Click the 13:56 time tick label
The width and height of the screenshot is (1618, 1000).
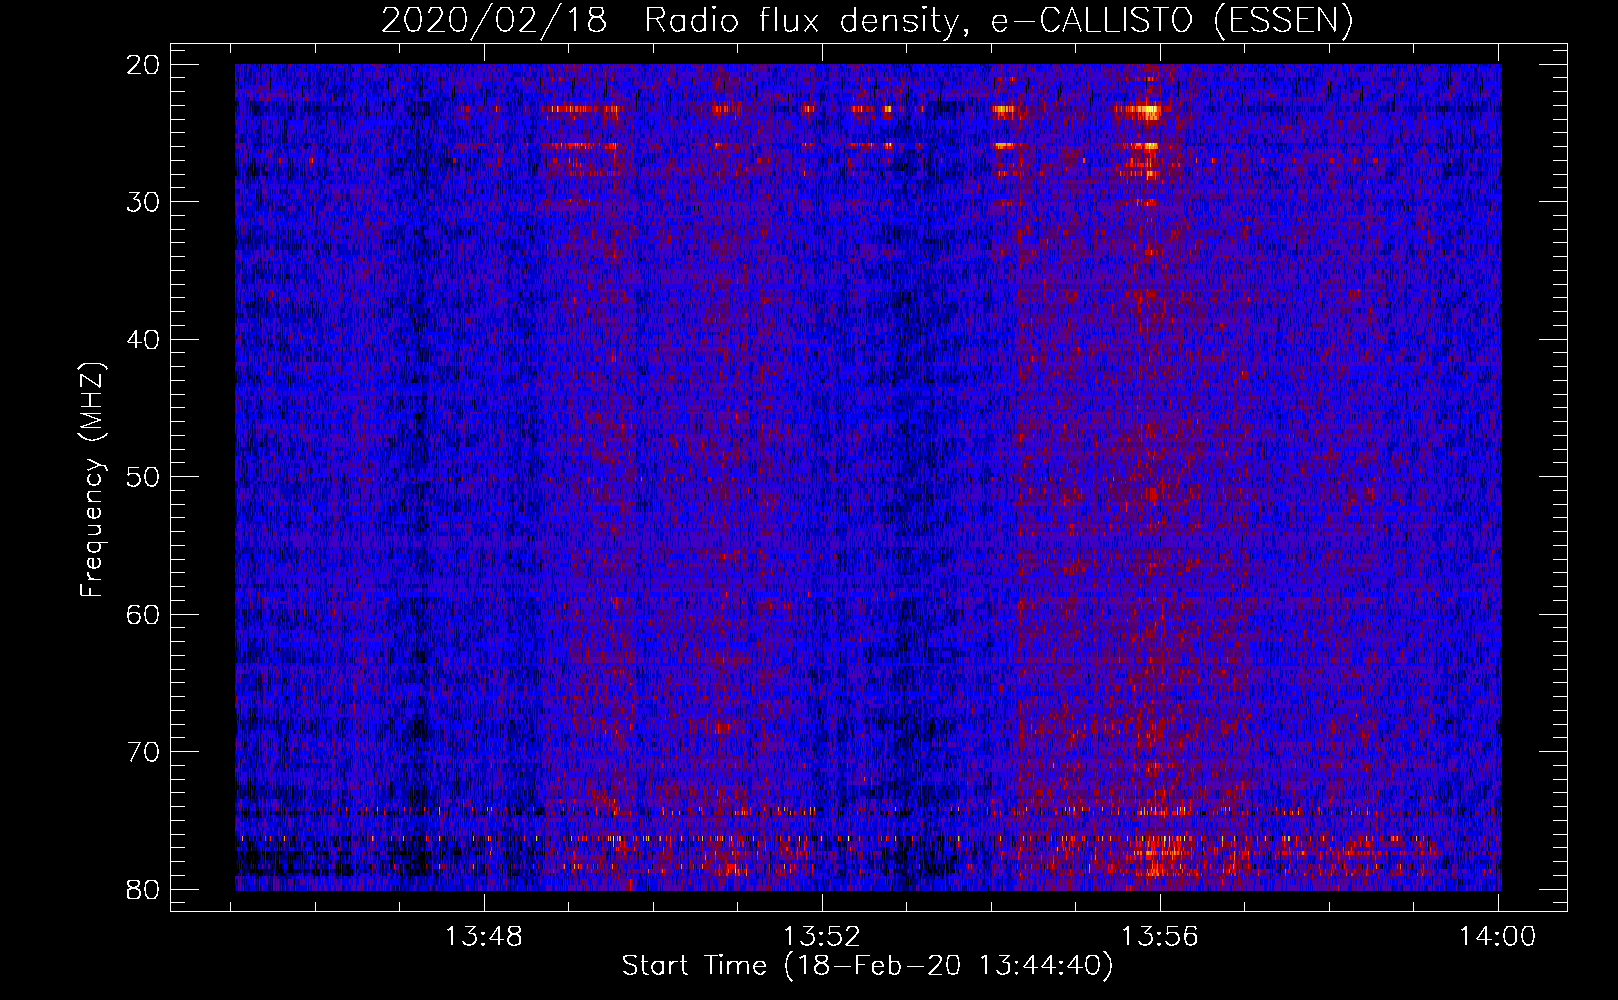tap(1159, 937)
